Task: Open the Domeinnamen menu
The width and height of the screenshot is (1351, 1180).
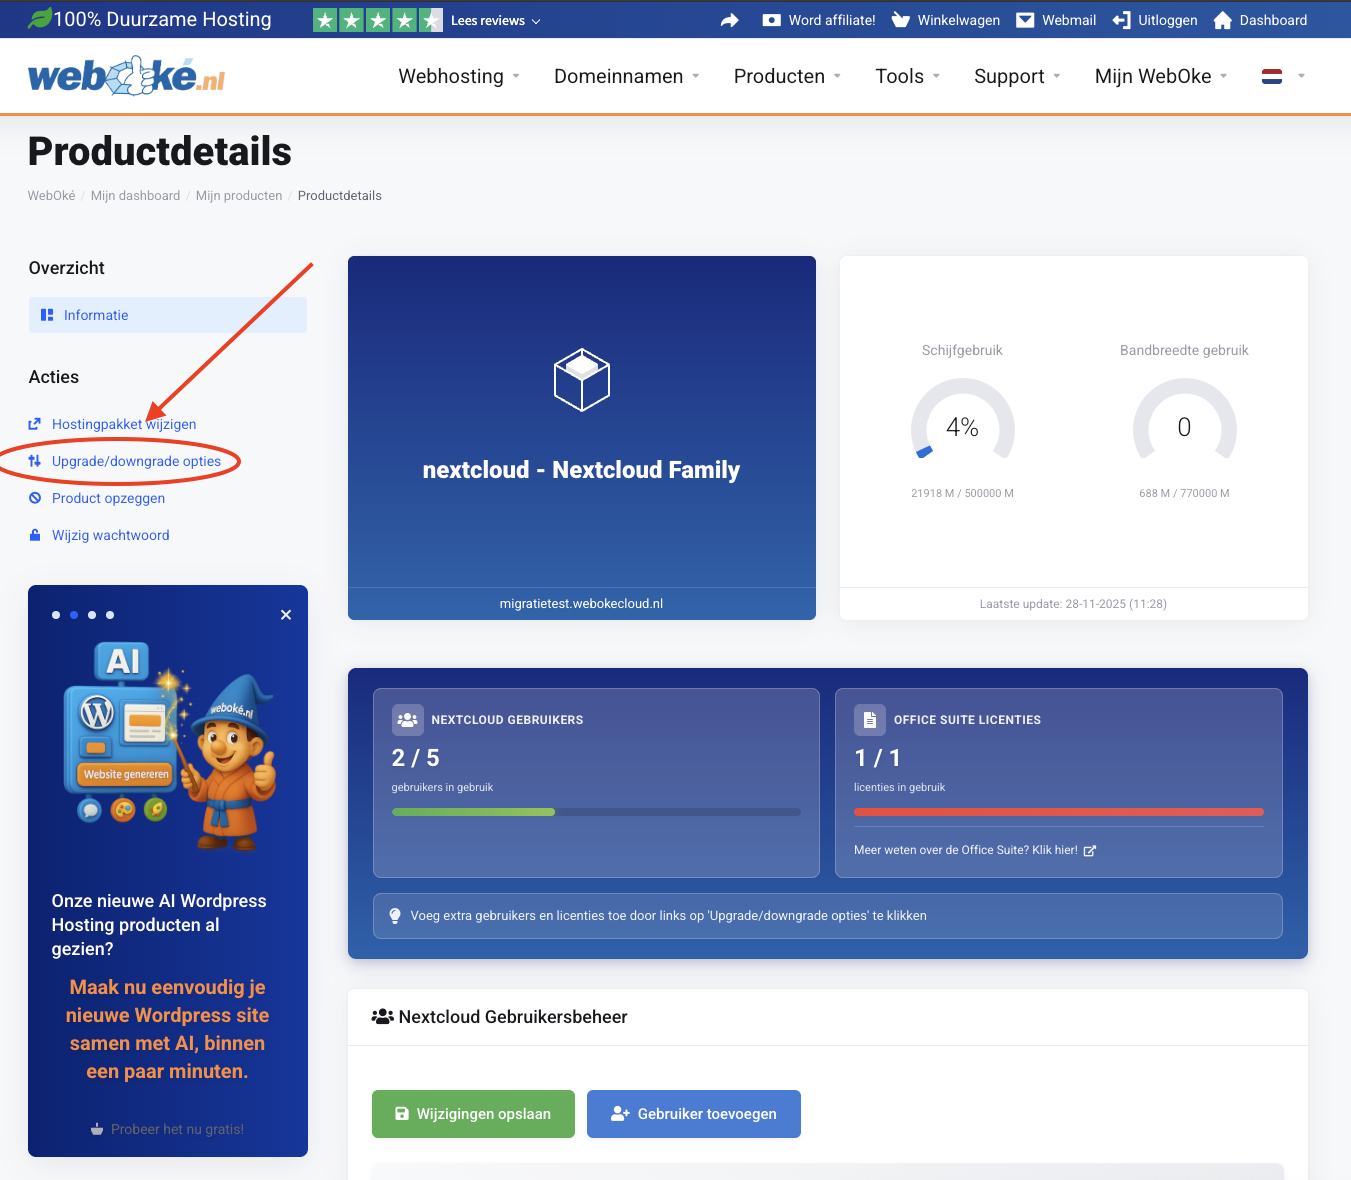Action: [619, 76]
